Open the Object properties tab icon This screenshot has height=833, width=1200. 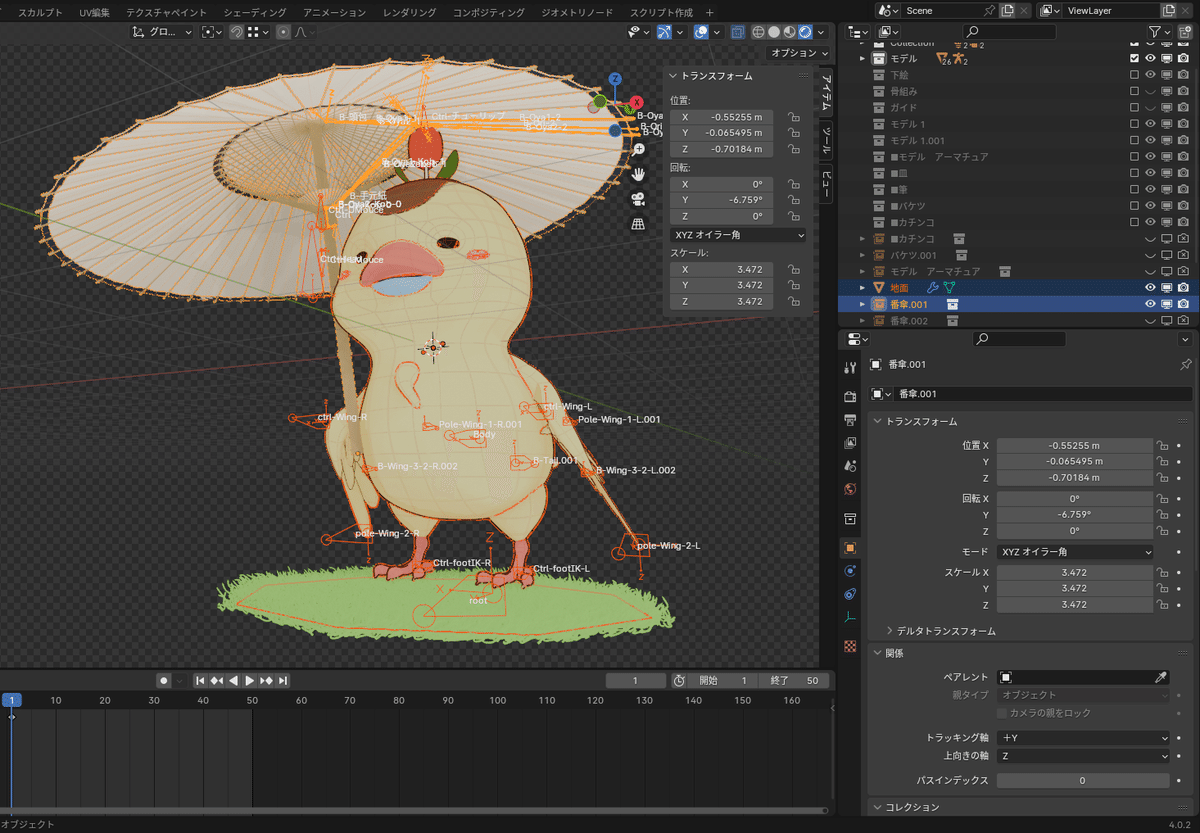click(850, 548)
